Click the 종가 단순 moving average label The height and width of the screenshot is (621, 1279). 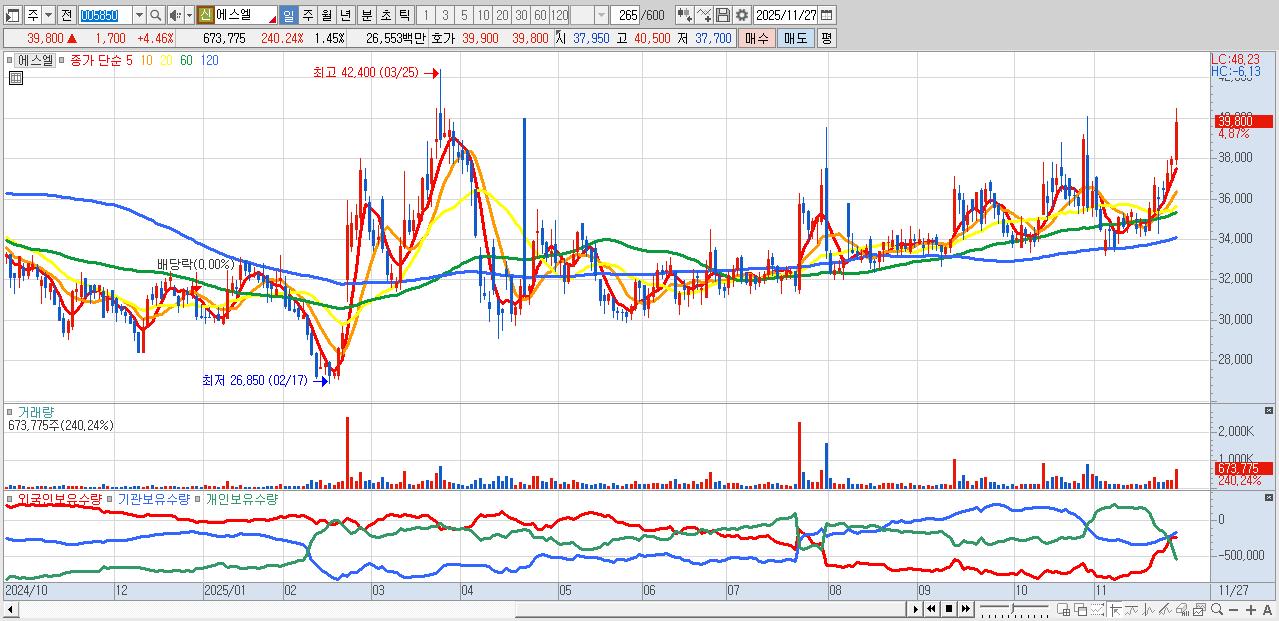pos(95,60)
